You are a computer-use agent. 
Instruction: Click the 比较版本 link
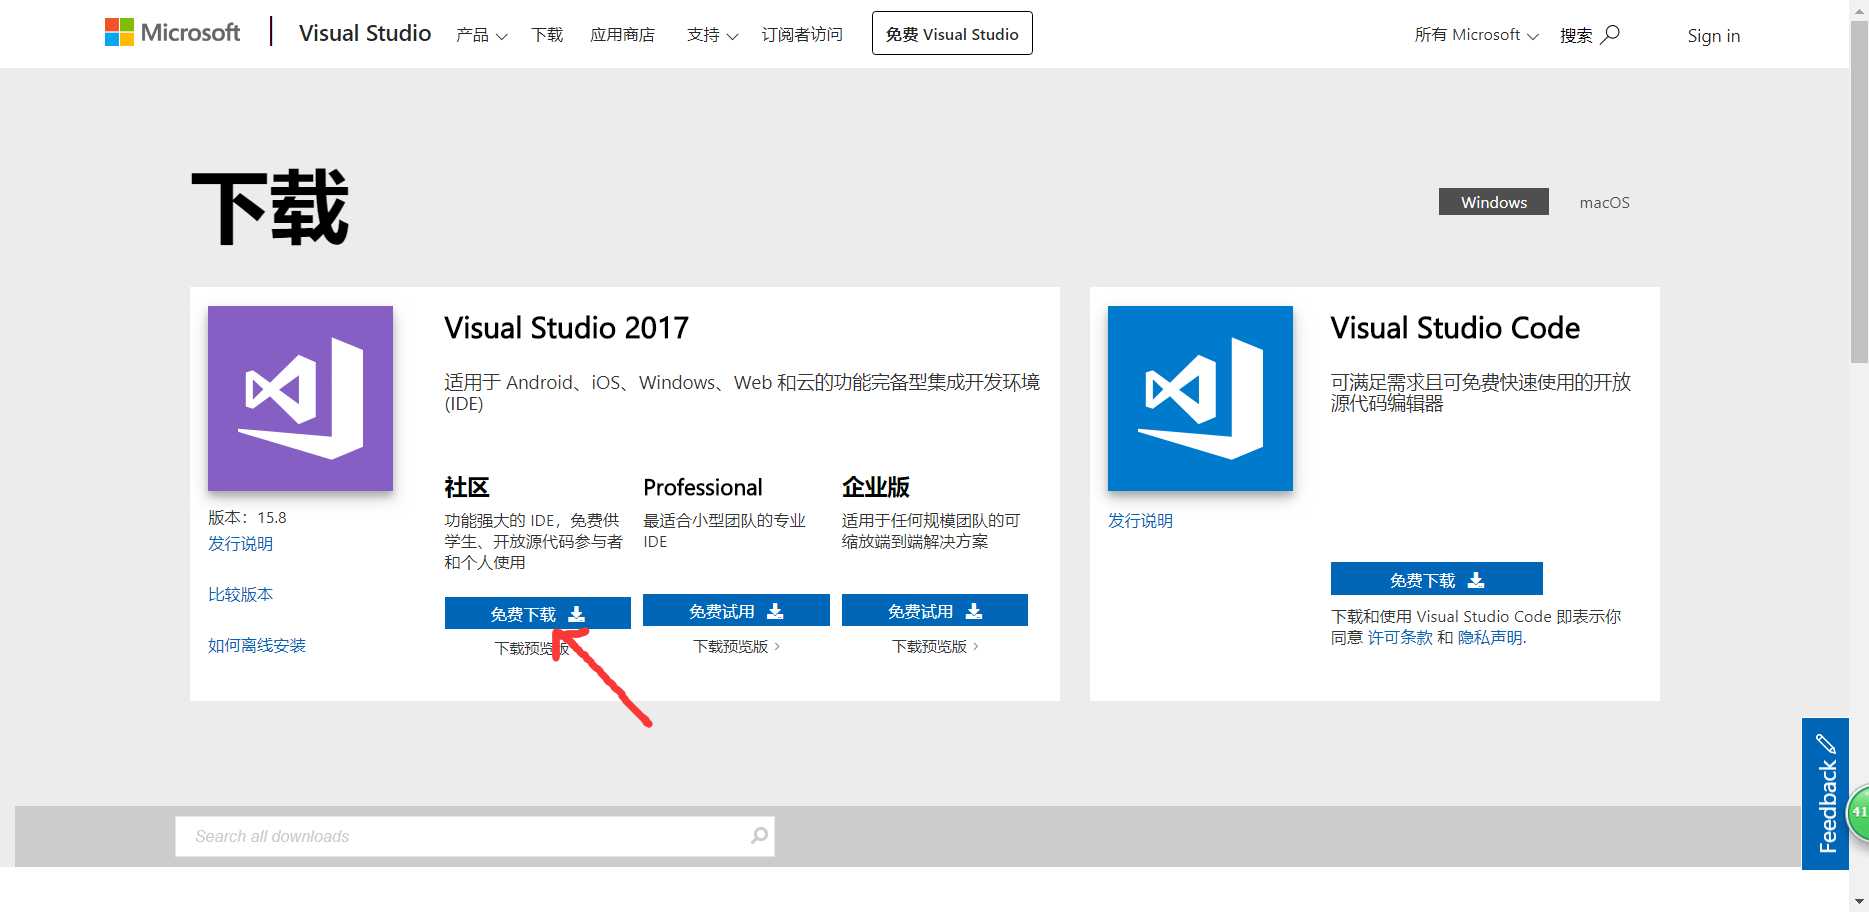pos(240,594)
